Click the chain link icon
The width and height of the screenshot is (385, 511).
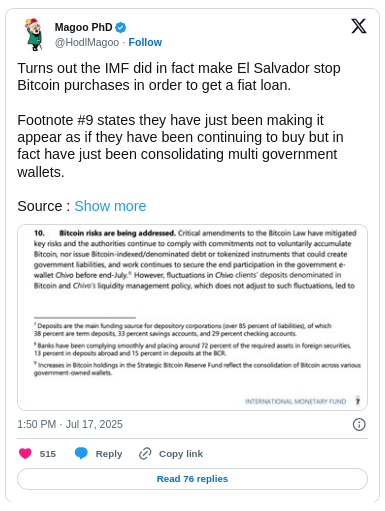coord(145,453)
